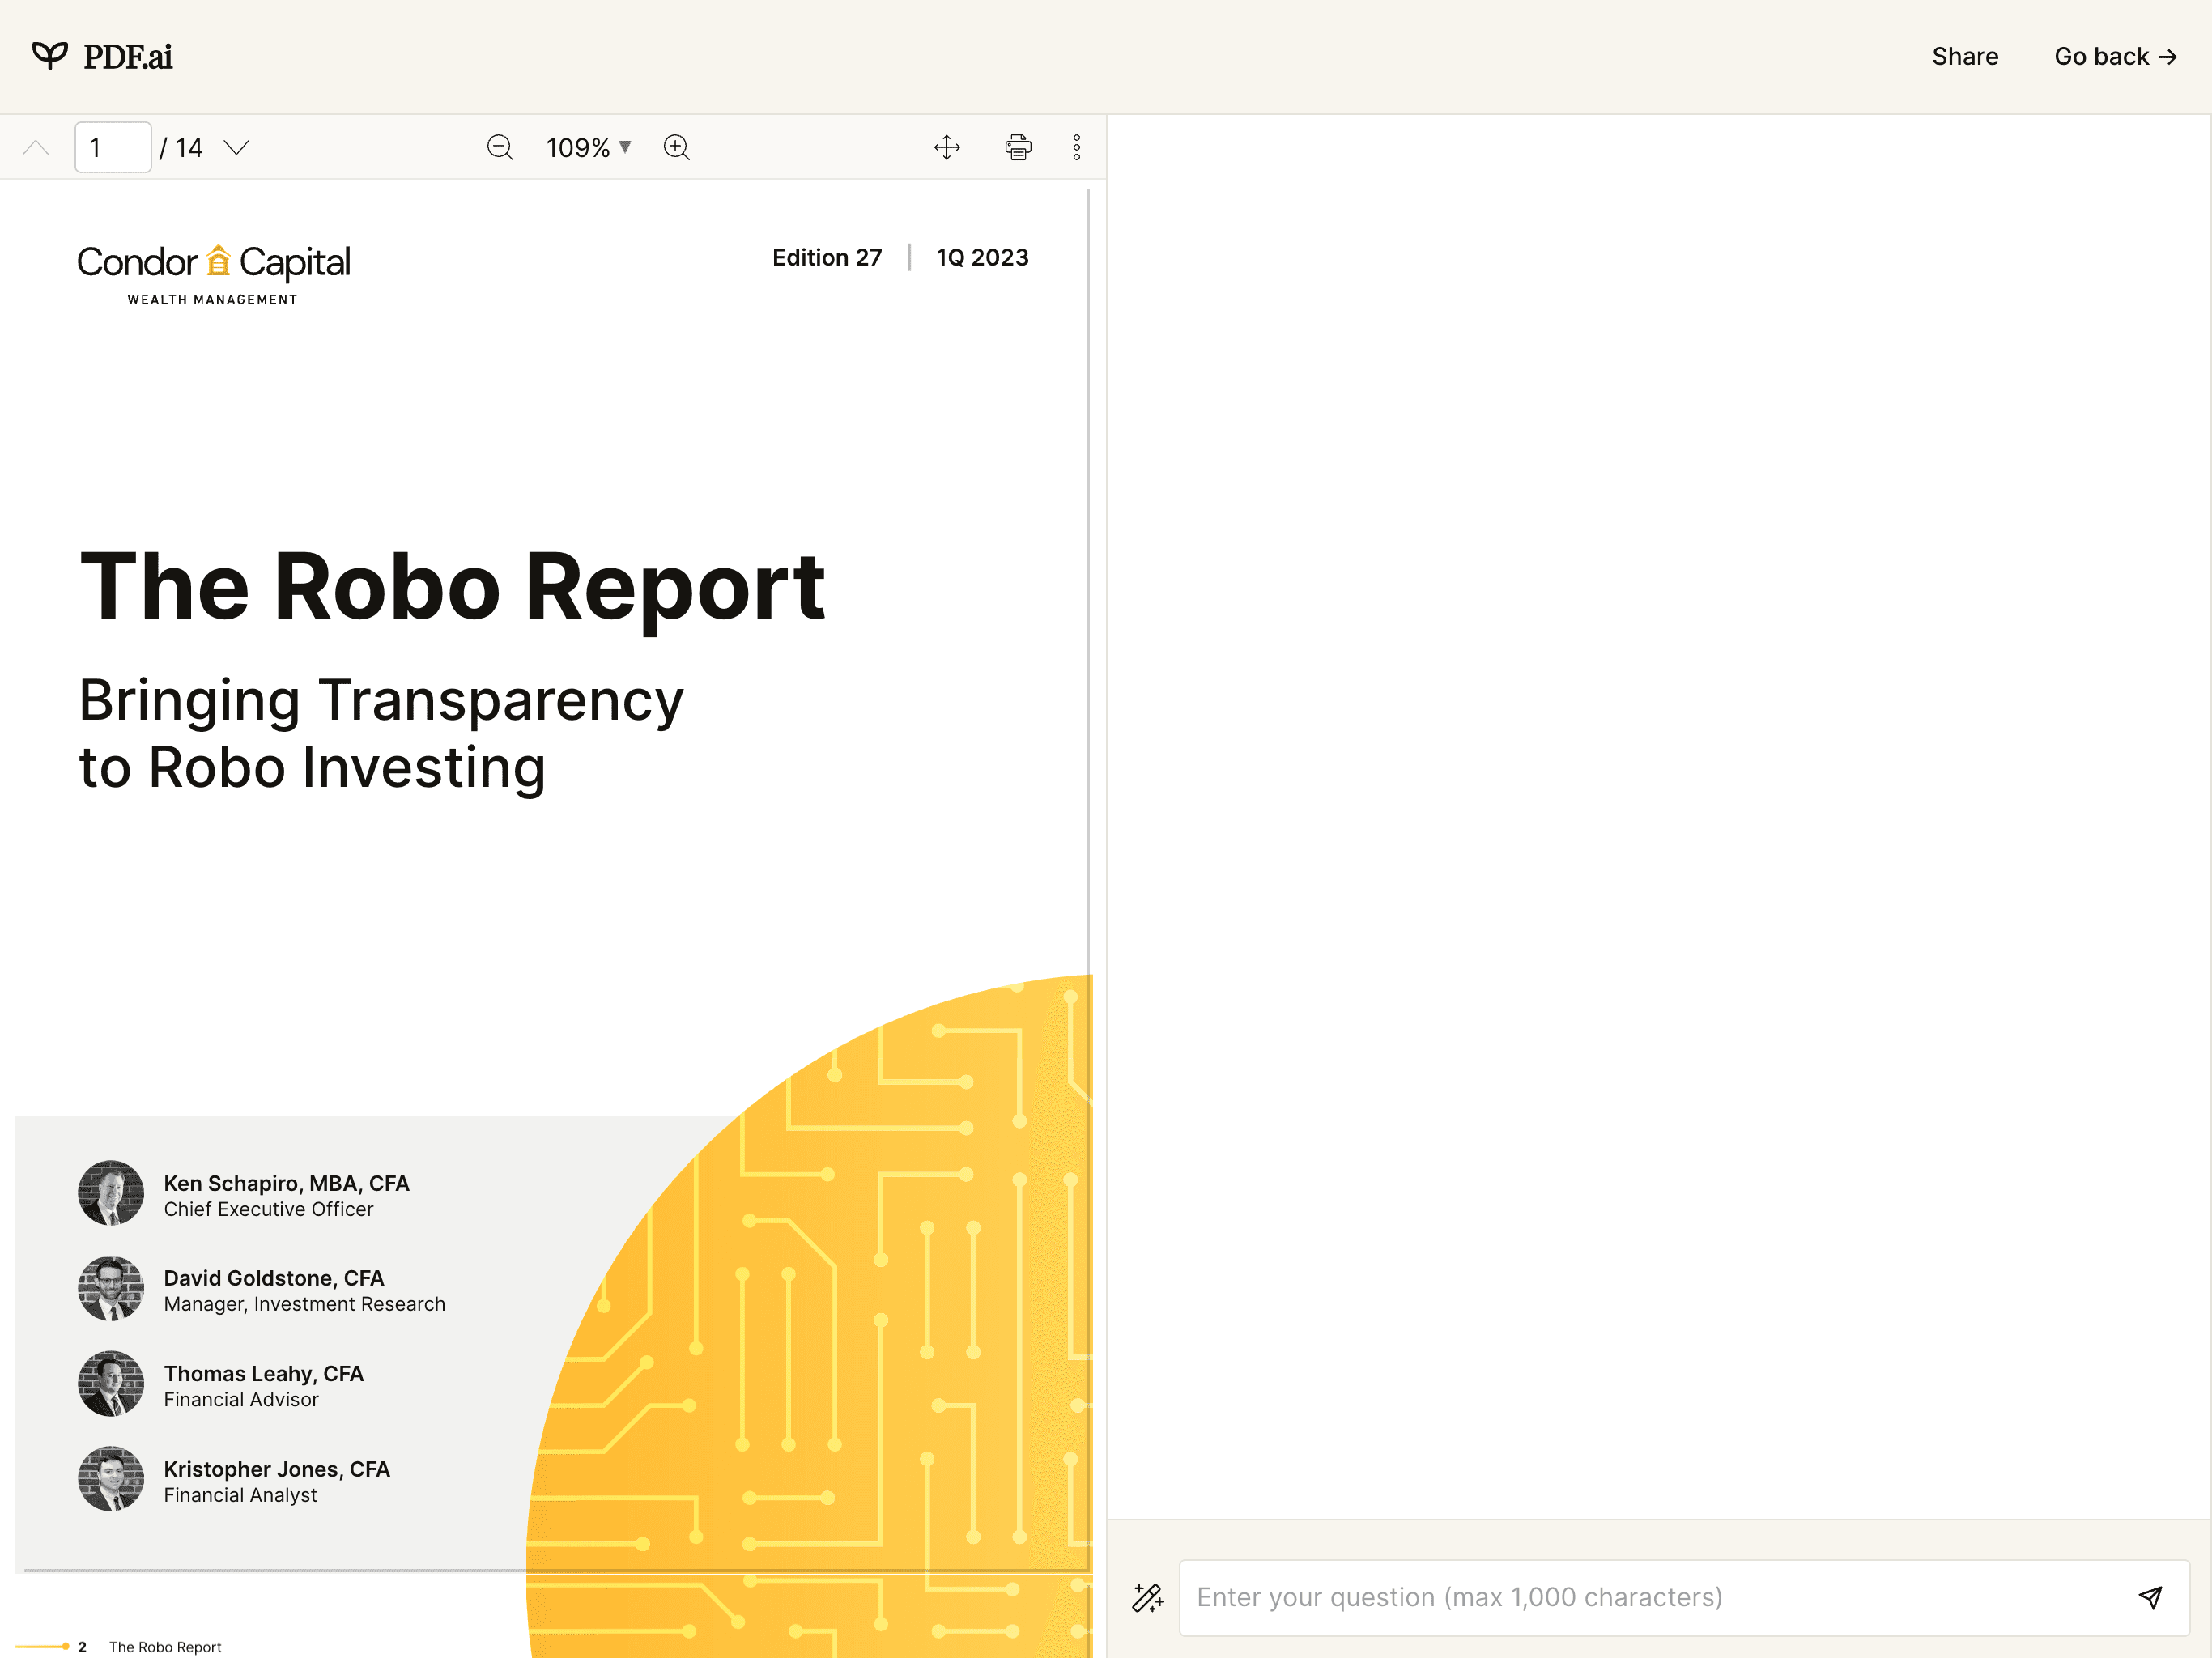The image size is (2212, 1658).
Task: Click the magic wand suggestions icon
Action: pos(1147,1597)
